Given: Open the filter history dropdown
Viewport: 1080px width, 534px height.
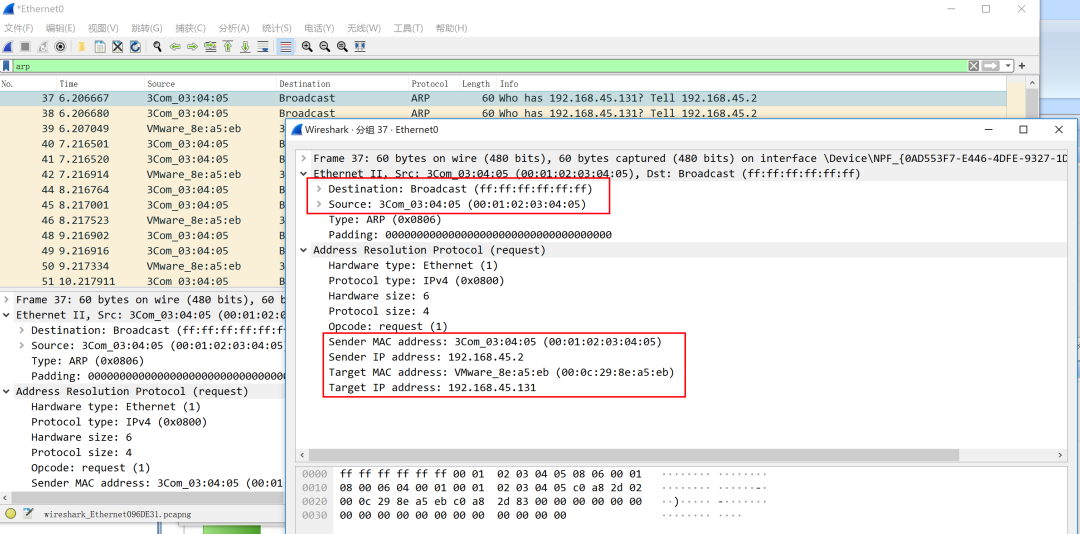Looking at the screenshot, I should tap(1008, 65).
